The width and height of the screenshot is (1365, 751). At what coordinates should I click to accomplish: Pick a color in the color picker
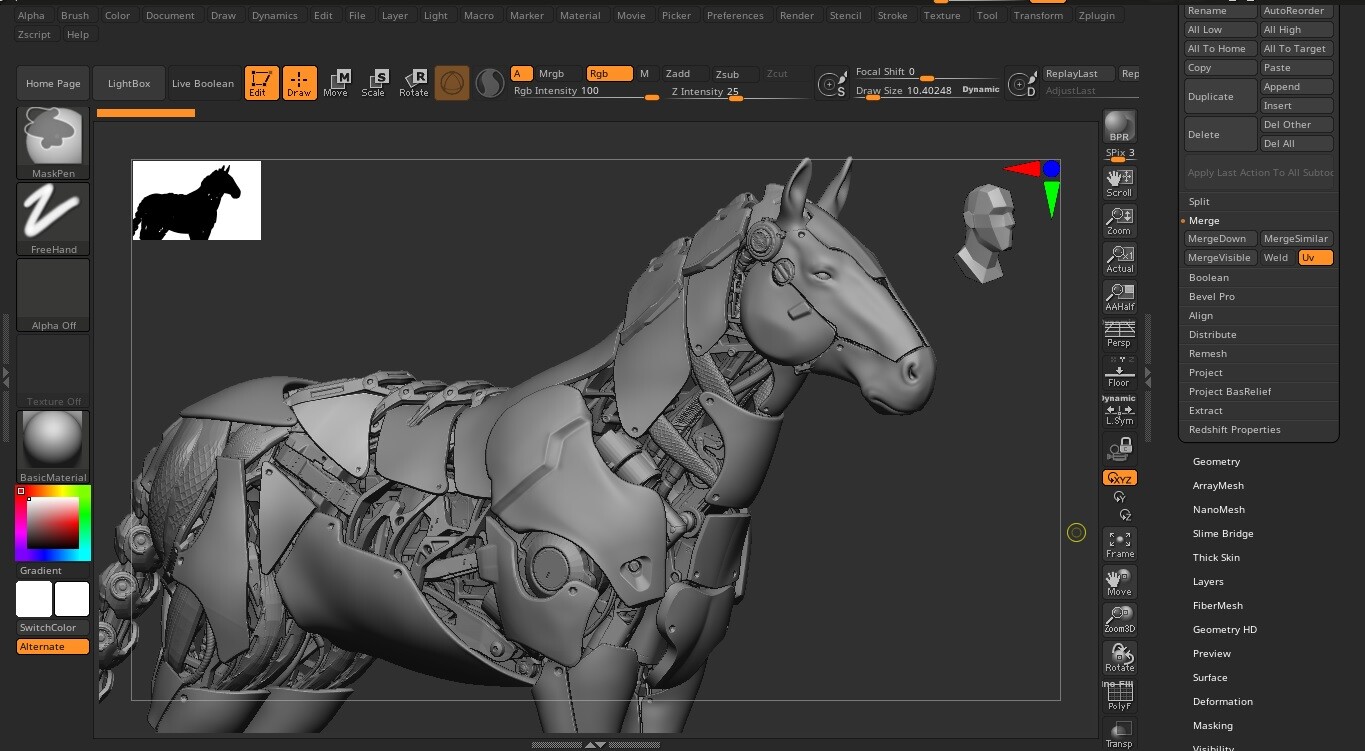click(x=53, y=523)
